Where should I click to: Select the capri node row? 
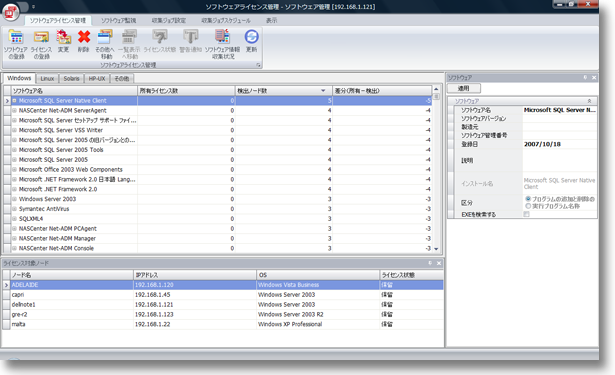(223, 295)
